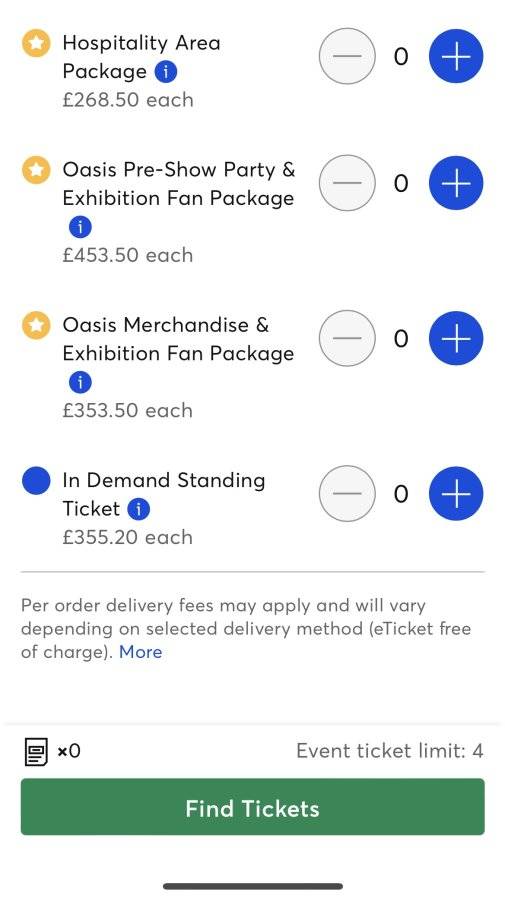Image resolution: width=505 pixels, height=900 pixels.
Task: Decrease Hospitality Area Package ticket quantity
Action: [347, 56]
